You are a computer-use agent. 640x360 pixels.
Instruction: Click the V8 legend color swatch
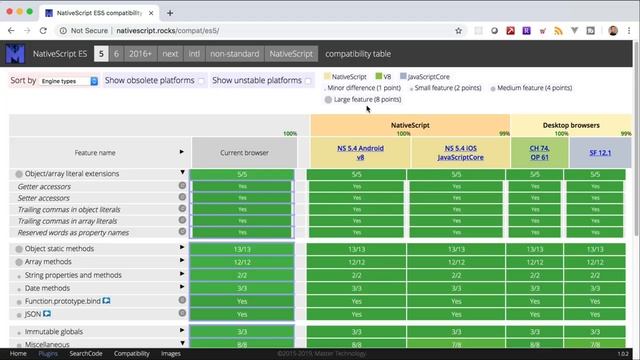coord(378,76)
